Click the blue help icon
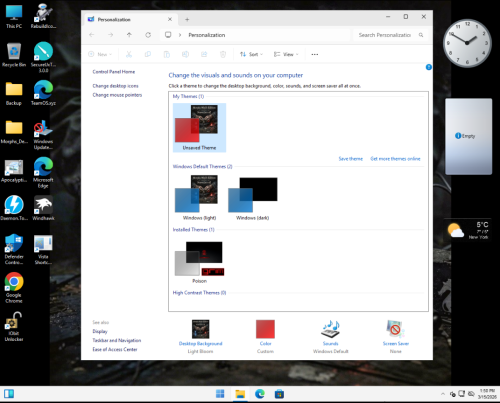Screen dimensions: 500x403 [429, 67]
